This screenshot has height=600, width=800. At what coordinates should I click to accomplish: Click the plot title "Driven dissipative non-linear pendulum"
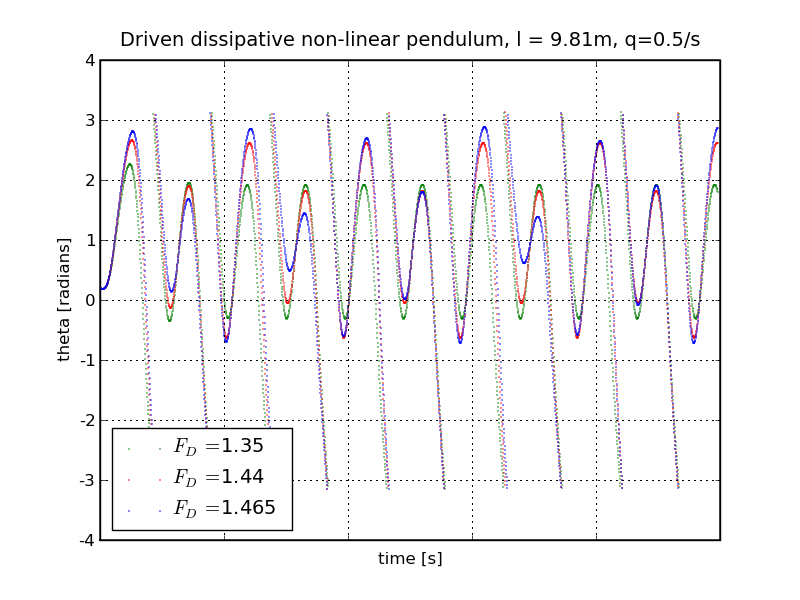pos(410,40)
